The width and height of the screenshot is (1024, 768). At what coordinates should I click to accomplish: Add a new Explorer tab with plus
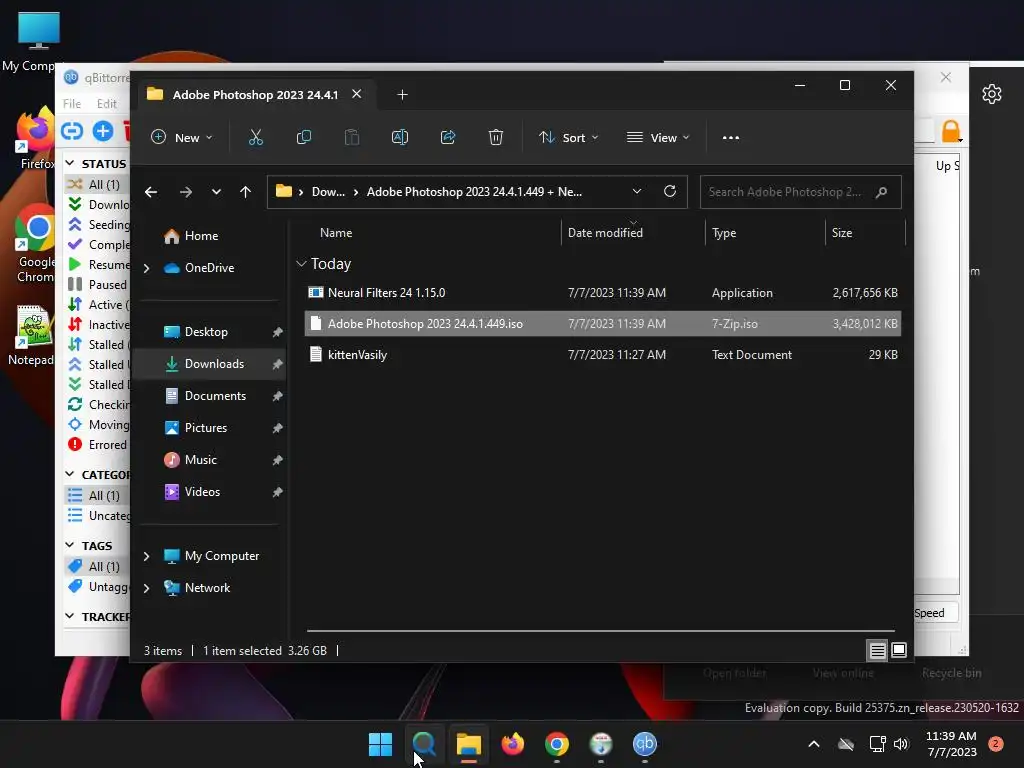402,95
